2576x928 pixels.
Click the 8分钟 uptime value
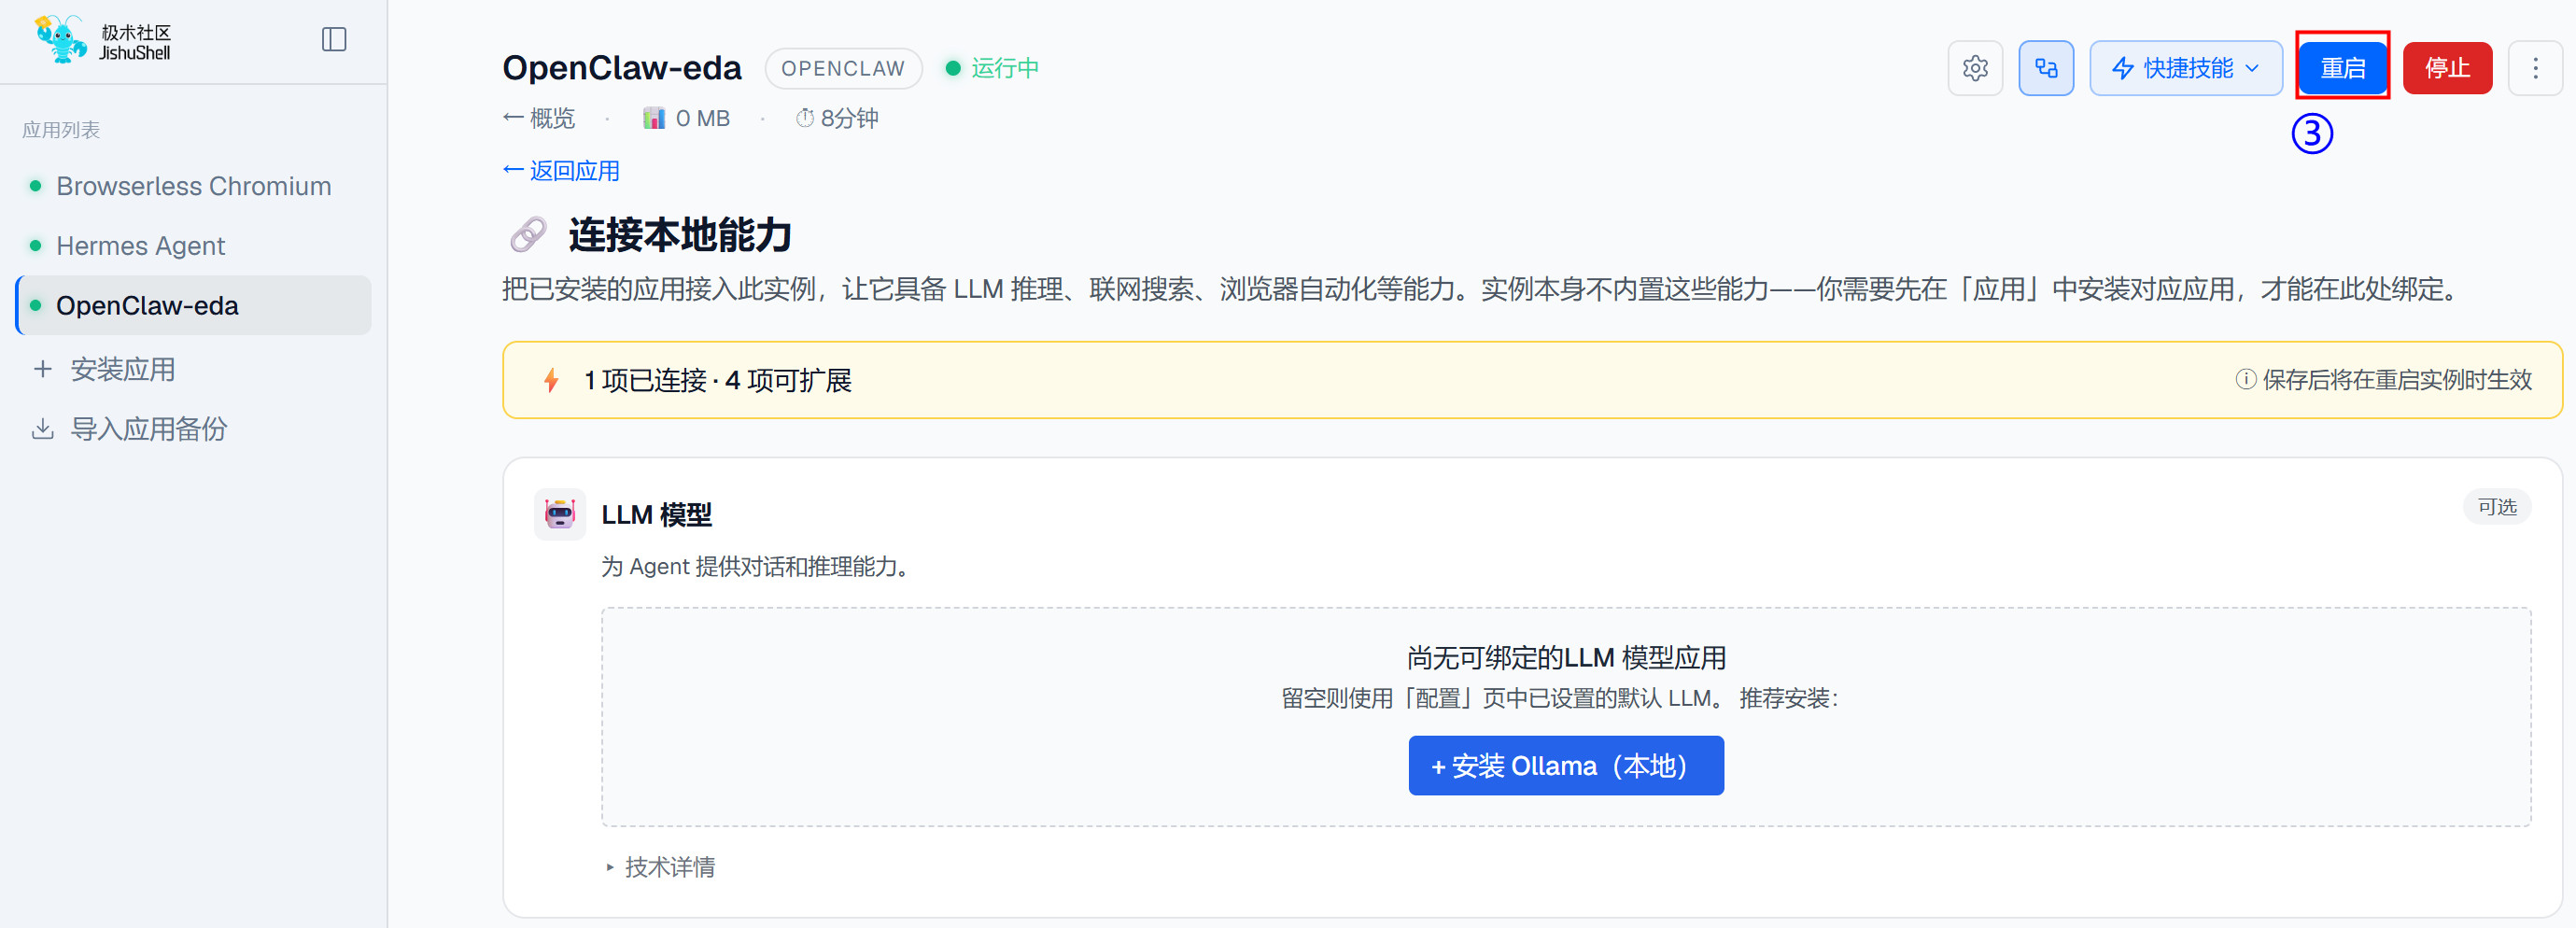click(x=849, y=118)
